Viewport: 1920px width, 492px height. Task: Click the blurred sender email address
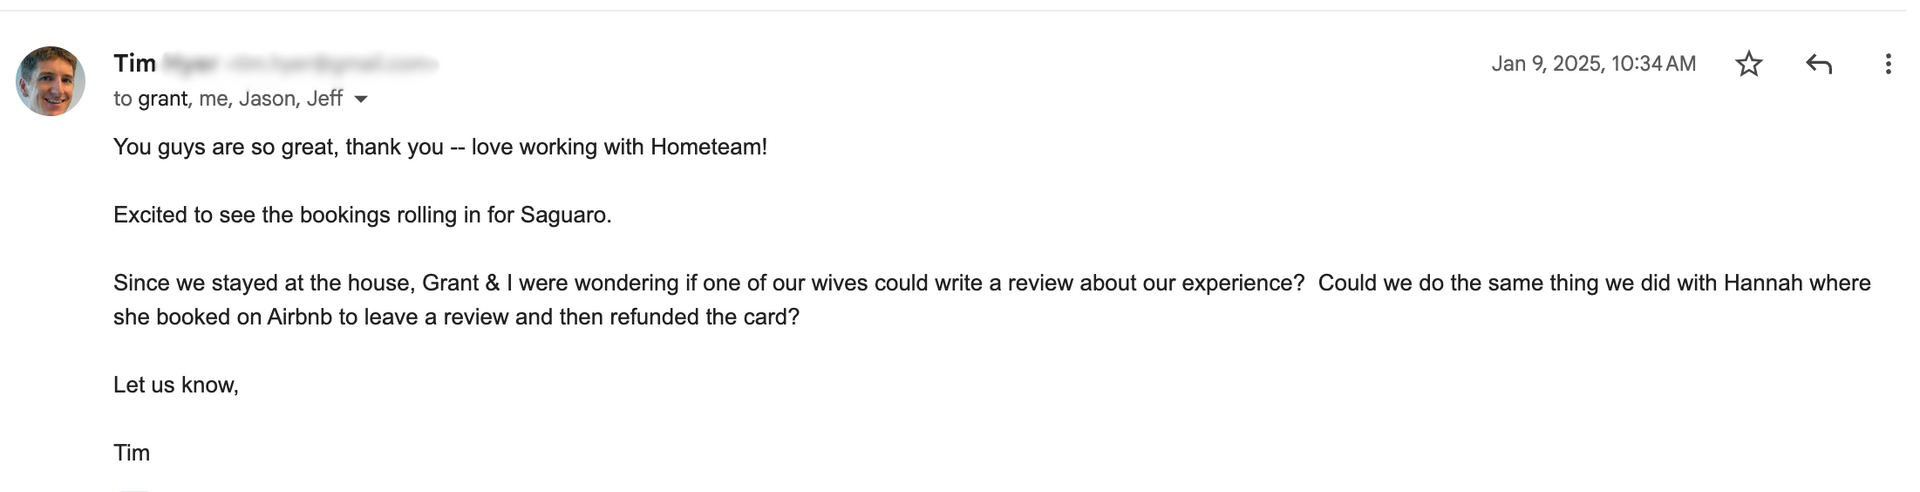332,64
